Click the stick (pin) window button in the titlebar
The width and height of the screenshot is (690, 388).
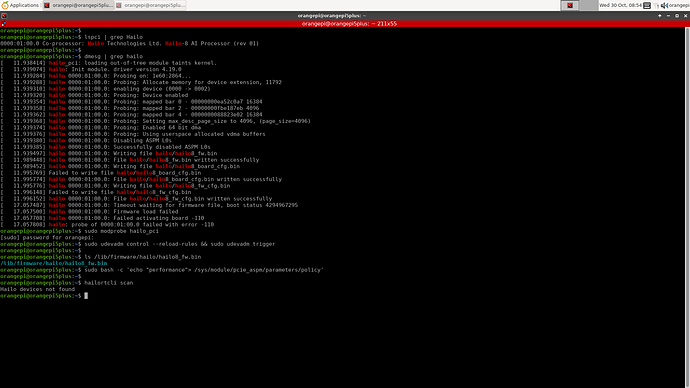(x=660, y=16)
